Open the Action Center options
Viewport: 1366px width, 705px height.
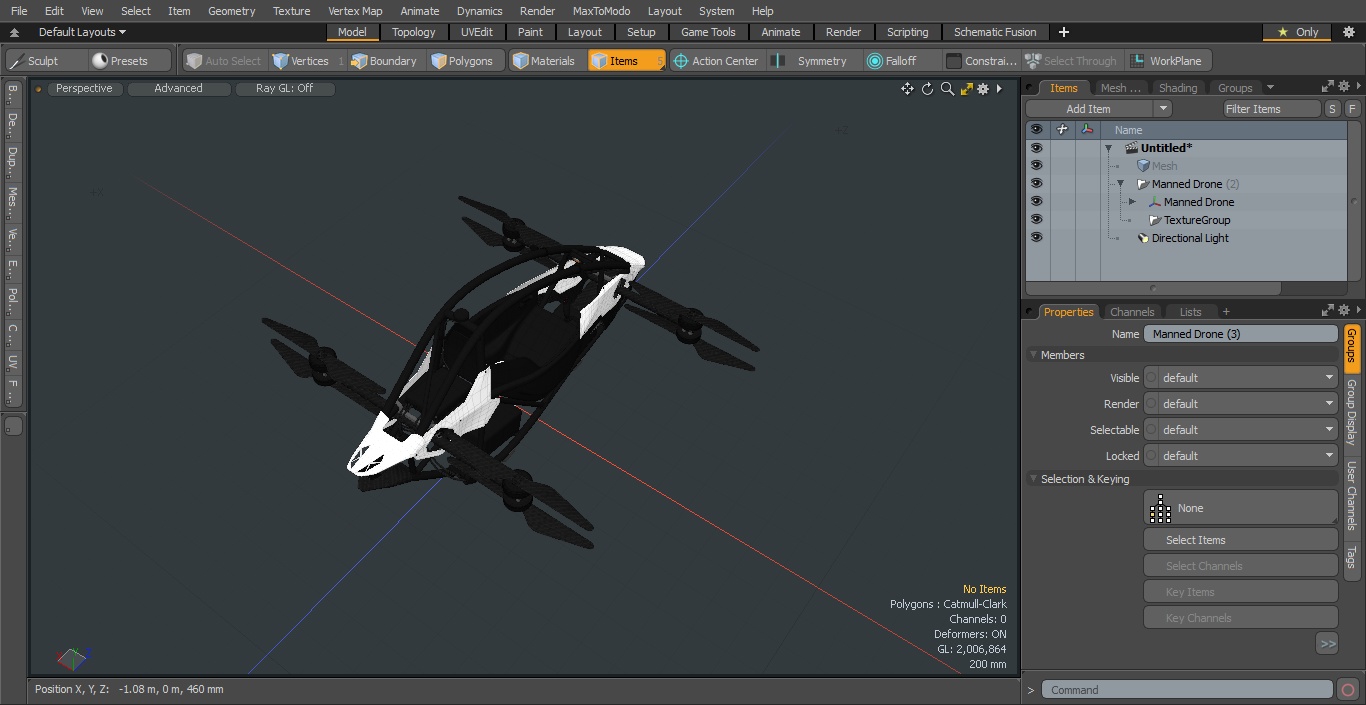[716, 61]
